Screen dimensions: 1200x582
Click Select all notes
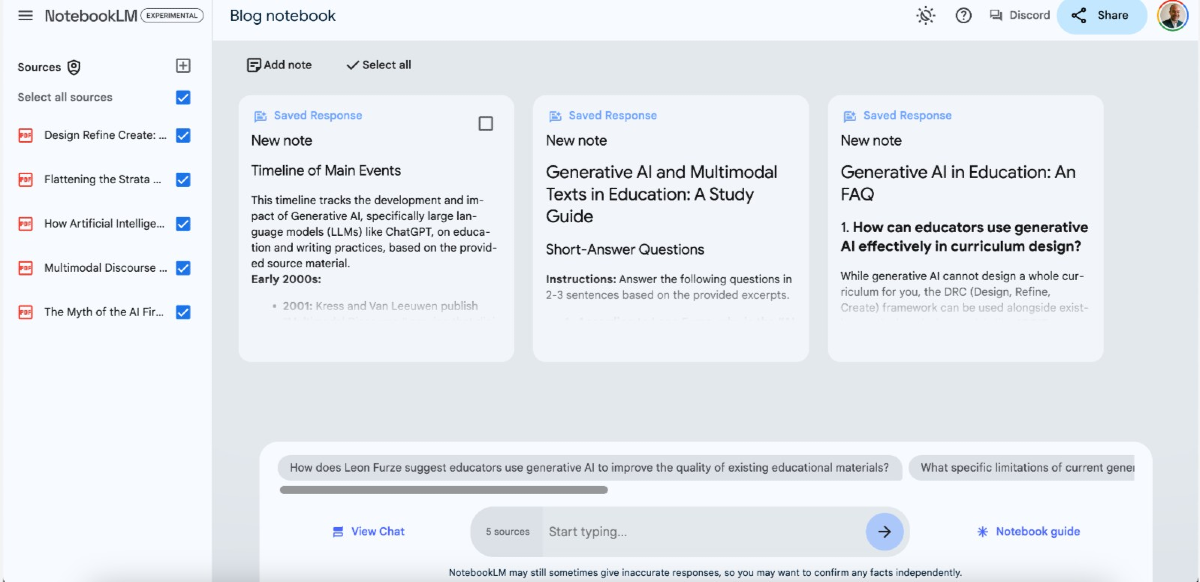(x=378, y=65)
